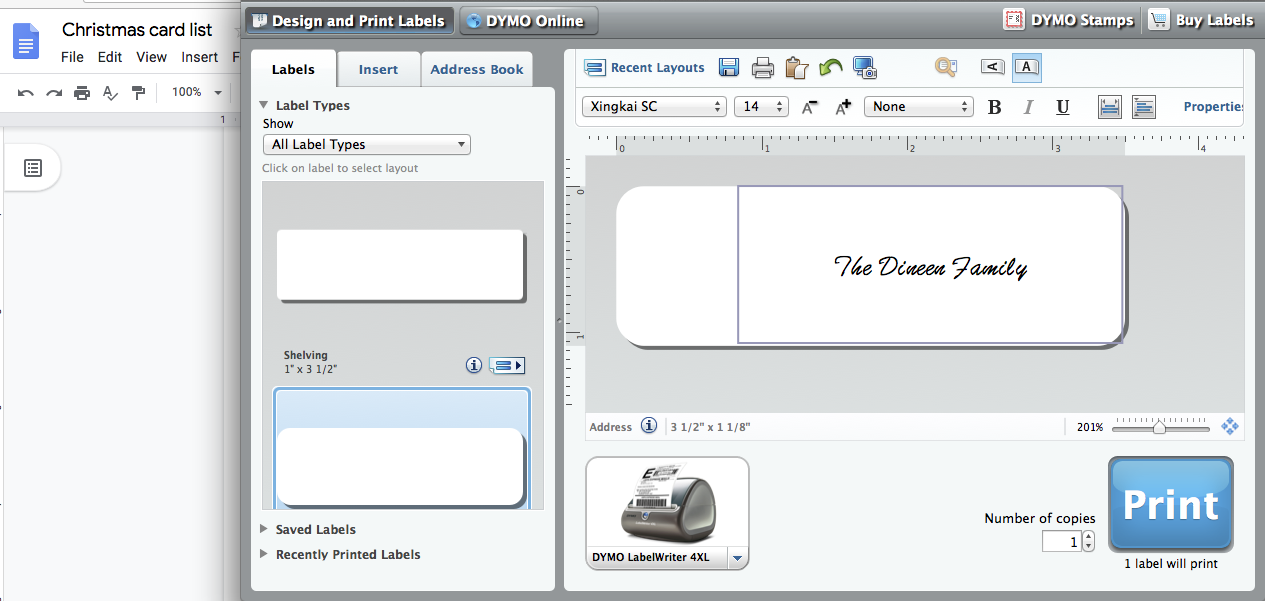
Task: Open the font size 14 dropdown
Action: click(761, 106)
